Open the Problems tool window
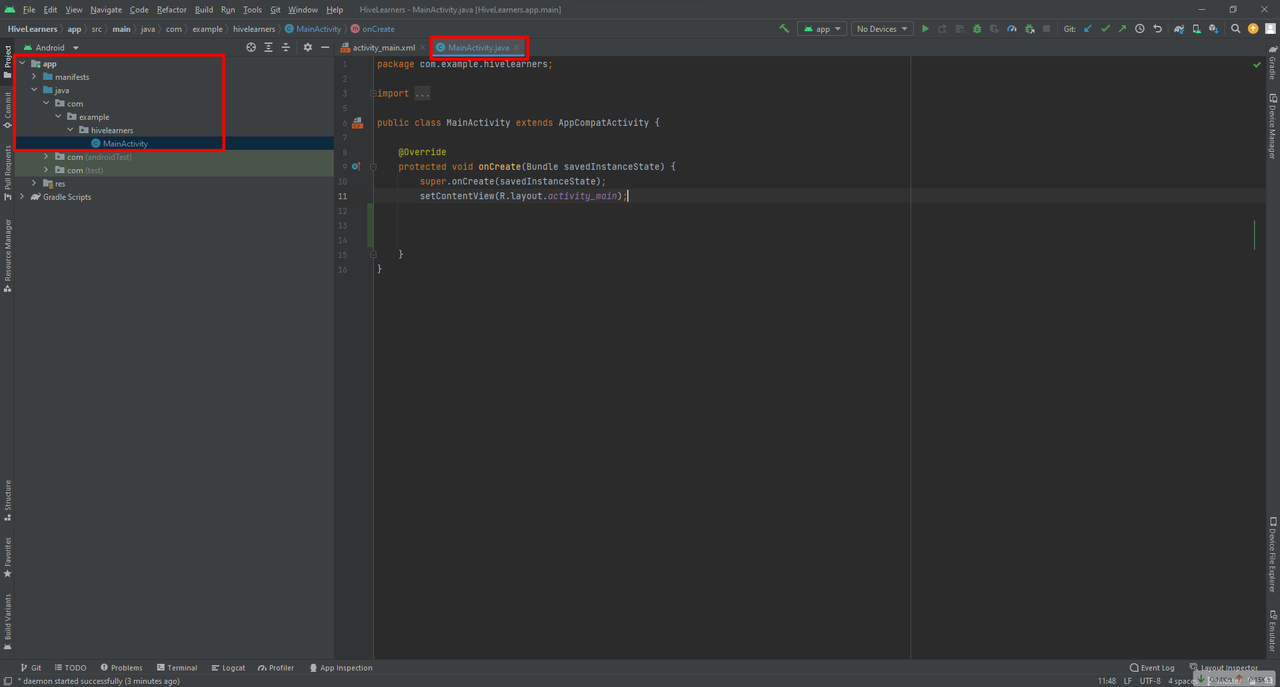Image resolution: width=1280 pixels, height=687 pixels. click(121, 668)
